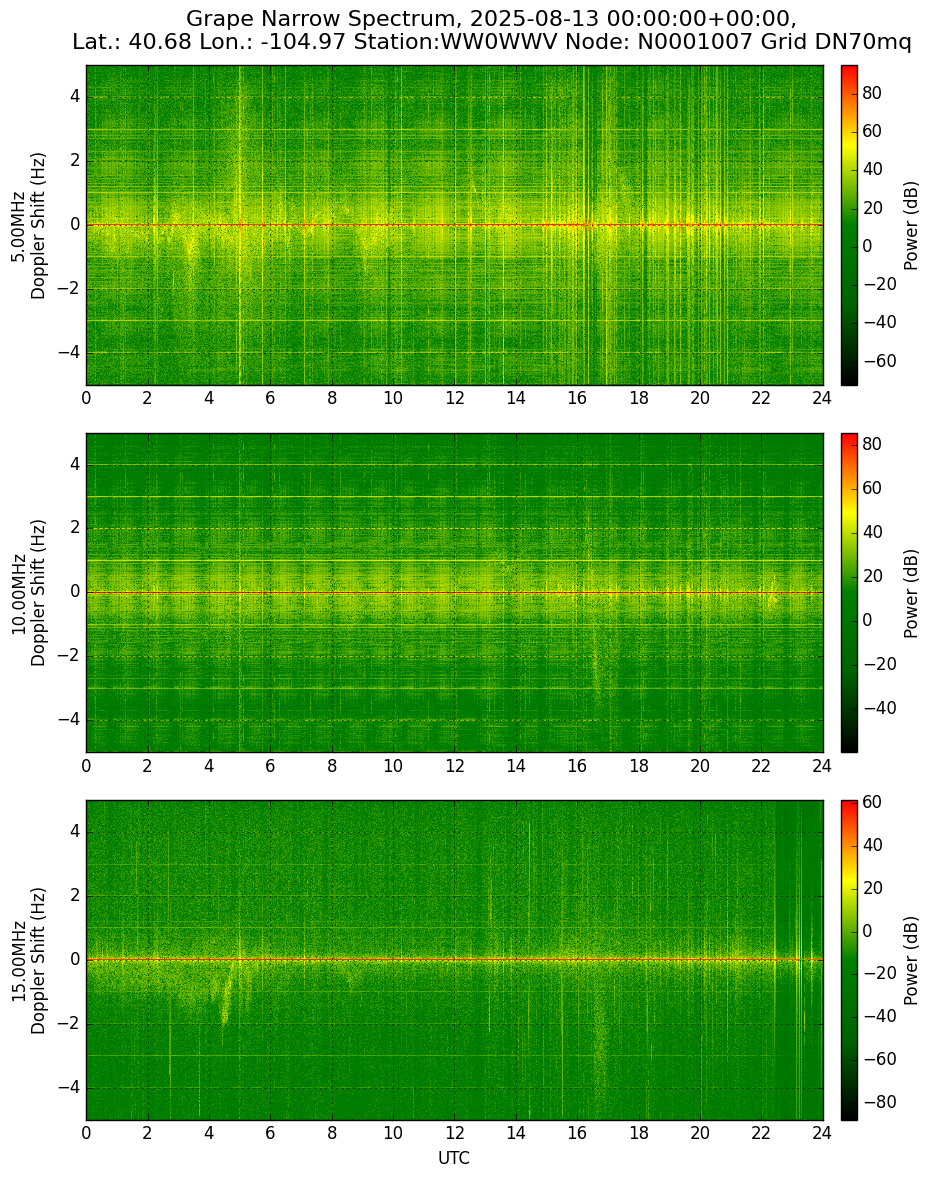Click the '20' tick on 10.00MHz colorbar
The width and height of the screenshot is (932, 1178).
[x=872, y=576]
